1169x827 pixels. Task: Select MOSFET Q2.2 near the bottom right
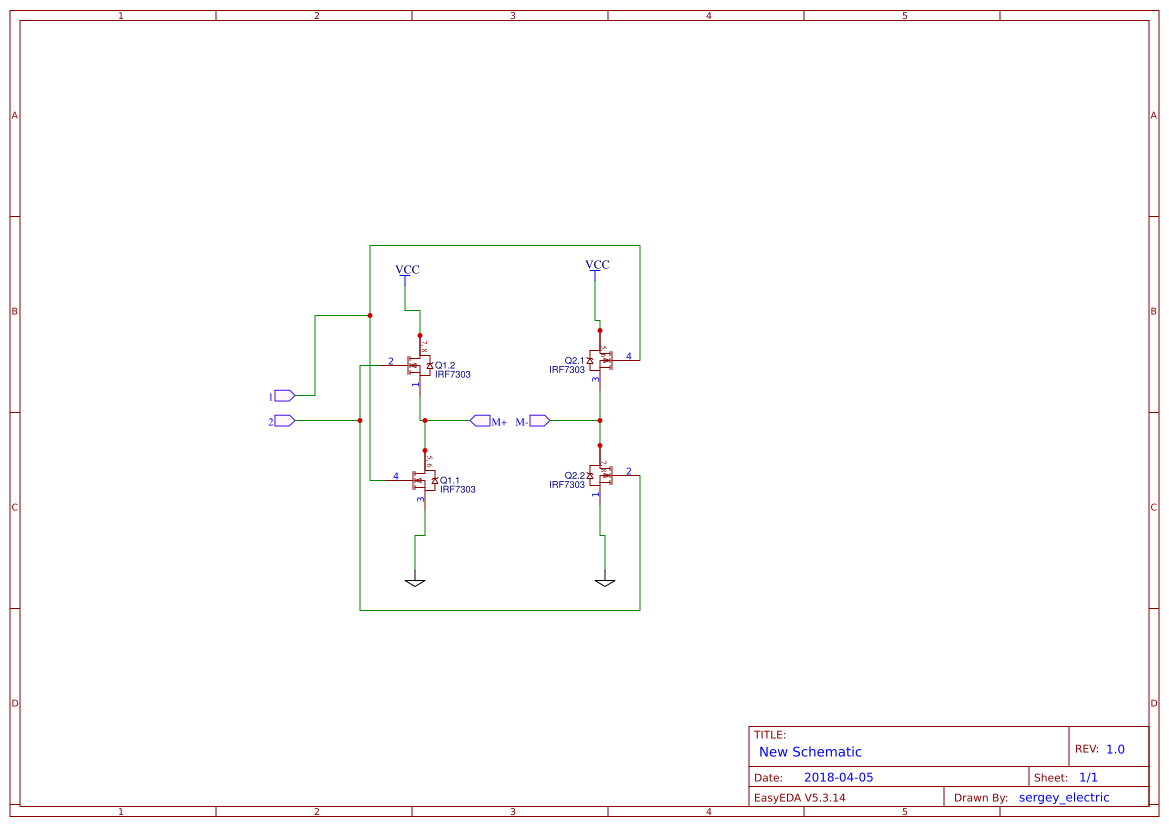604,474
